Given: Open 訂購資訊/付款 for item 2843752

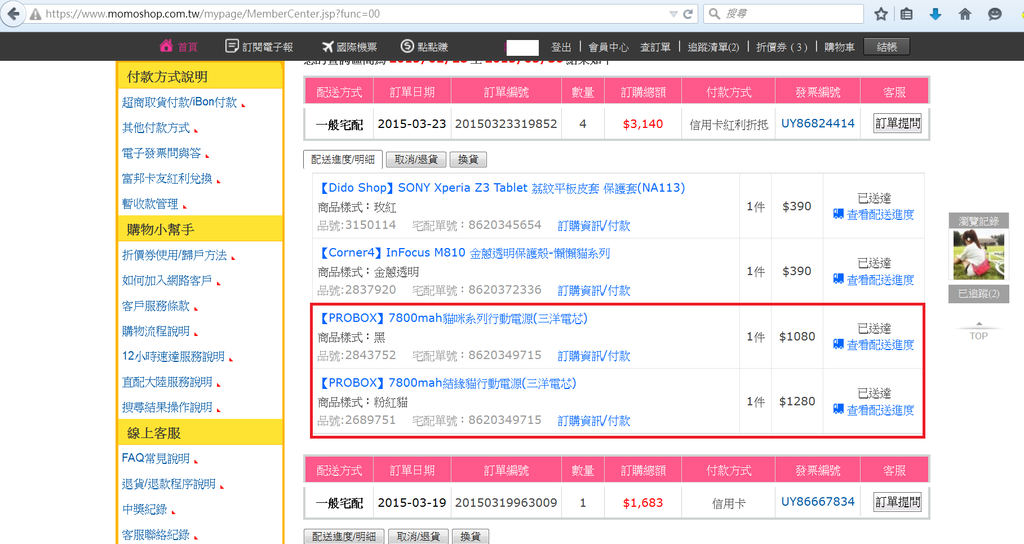Looking at the screenshot, I should (594, 356).
